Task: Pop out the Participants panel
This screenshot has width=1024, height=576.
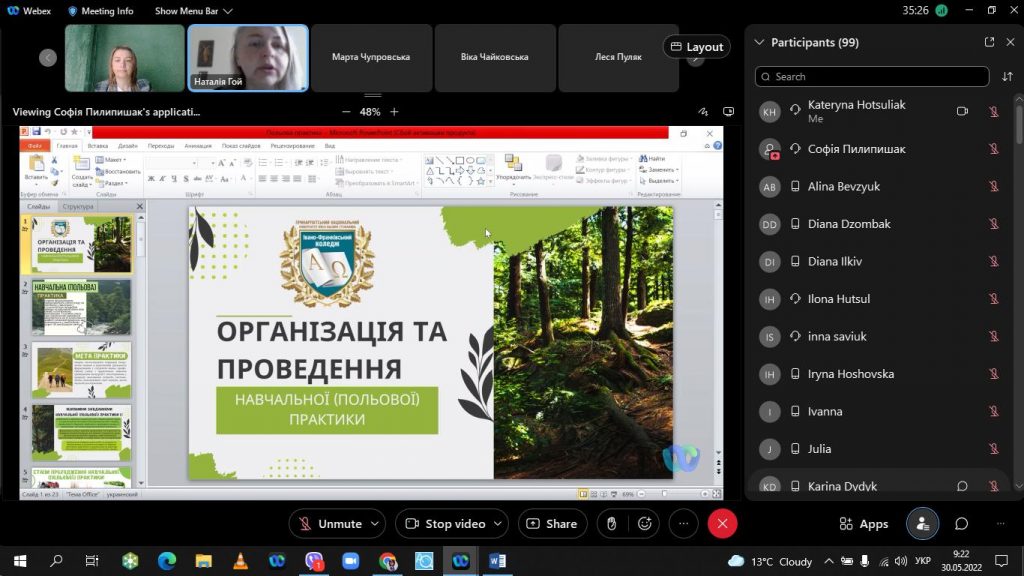Action: pyautogui.click(x=989, y=42)
